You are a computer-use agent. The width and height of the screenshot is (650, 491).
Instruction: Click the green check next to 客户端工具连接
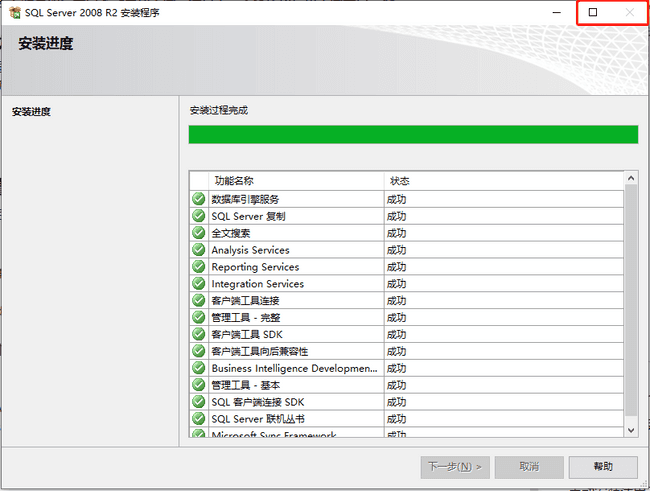pyautogui.click(x=199, y=300)
